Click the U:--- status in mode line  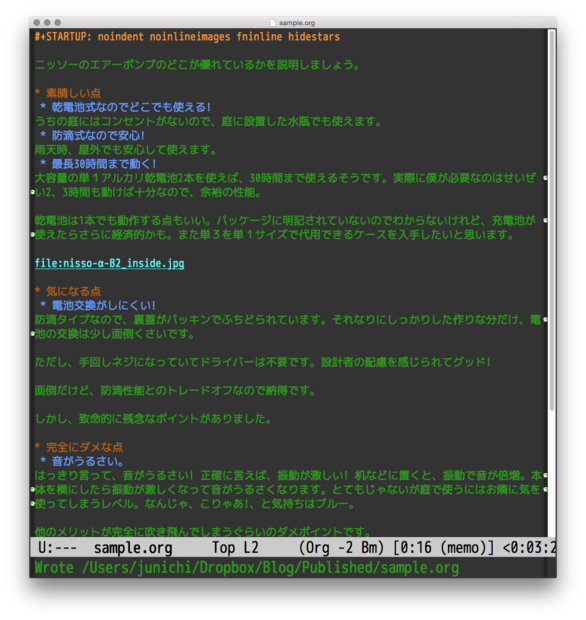click(x=57, y=548)
